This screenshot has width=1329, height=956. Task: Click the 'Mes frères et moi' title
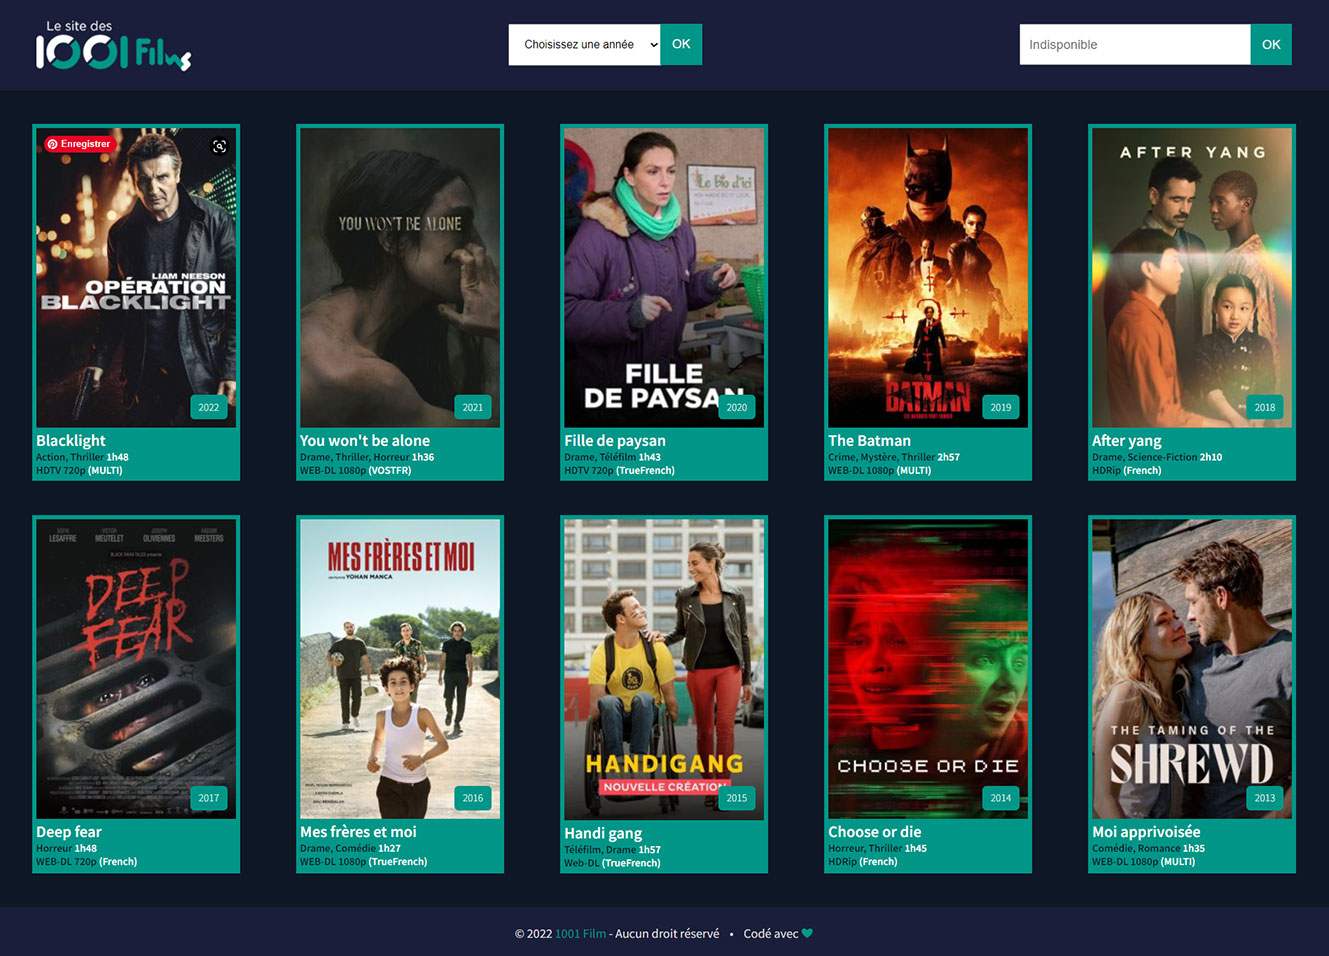tap(359, 832)
